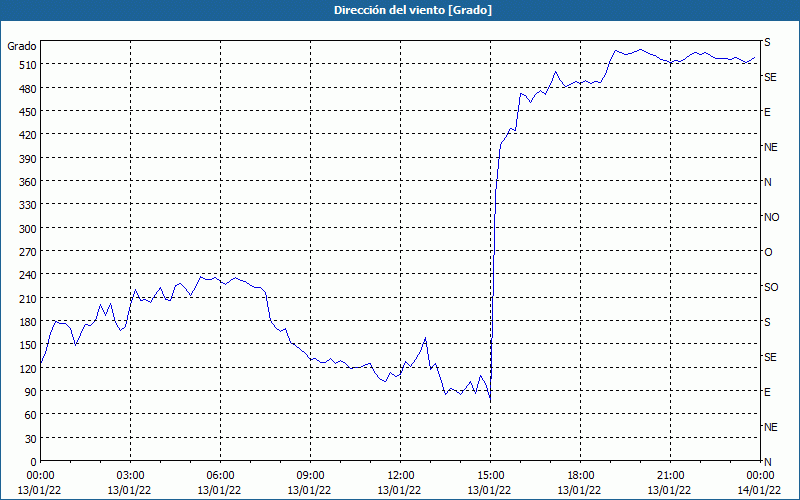Click the 'O' compass label on right axis
Viewport: 800px width, 500px height.
(x=768, y=253)
